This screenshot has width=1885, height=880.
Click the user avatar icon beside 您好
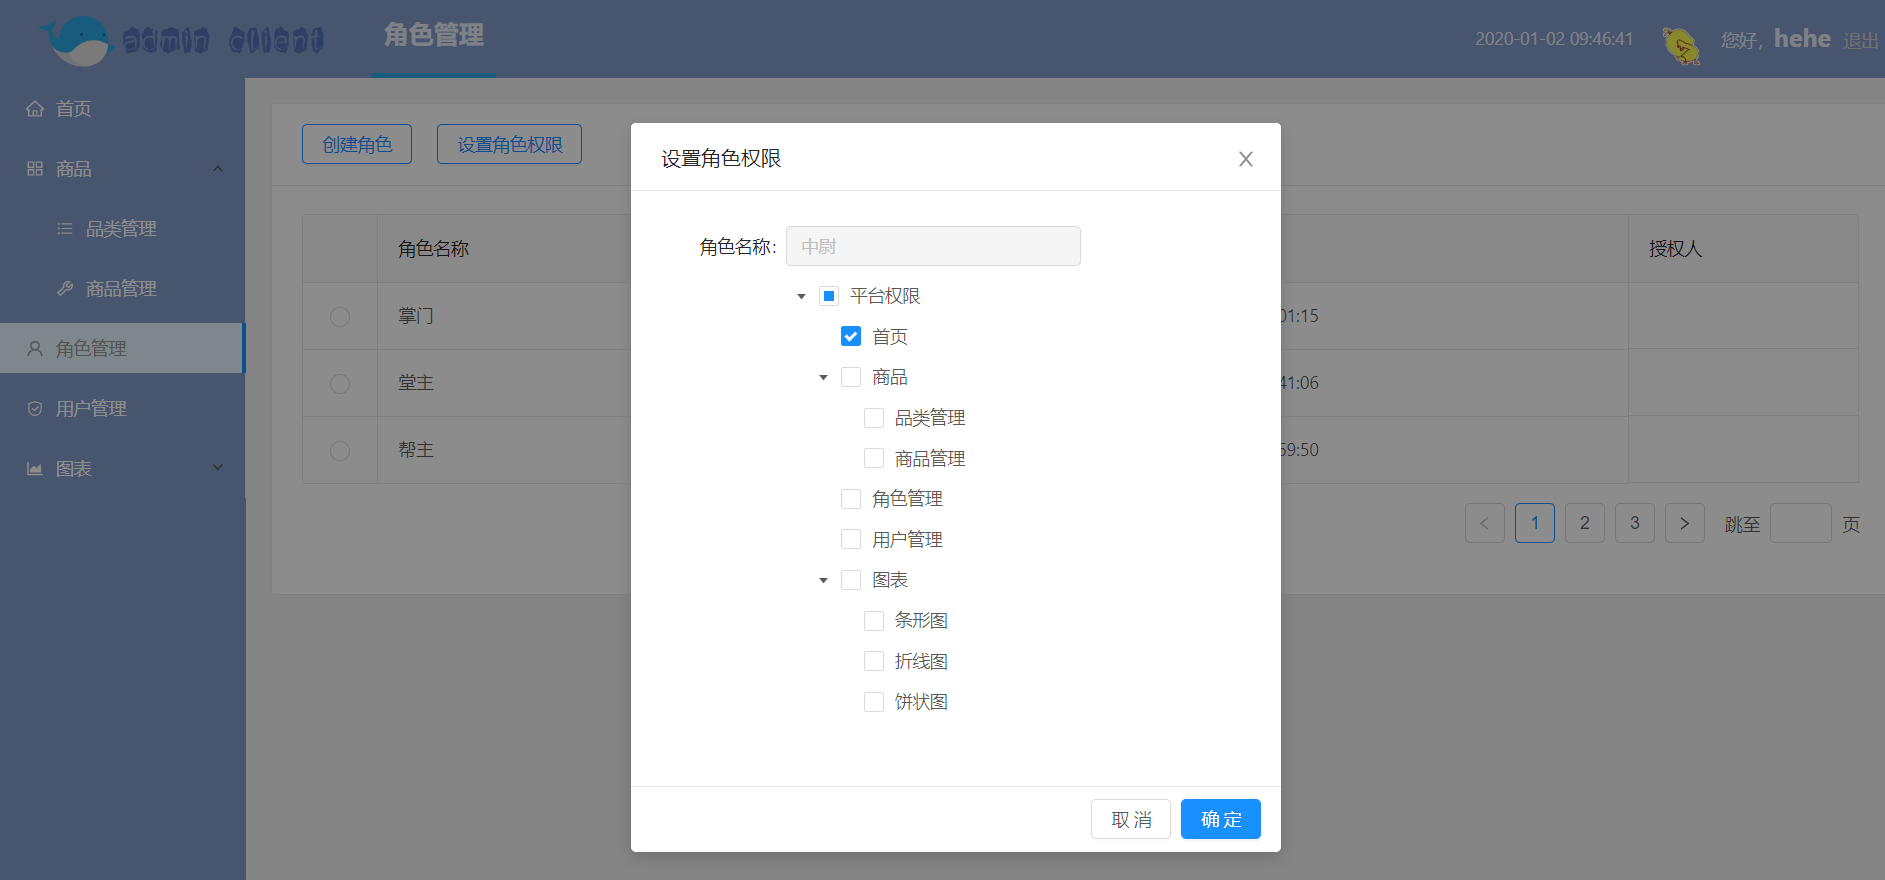(x=1681, y=45)
